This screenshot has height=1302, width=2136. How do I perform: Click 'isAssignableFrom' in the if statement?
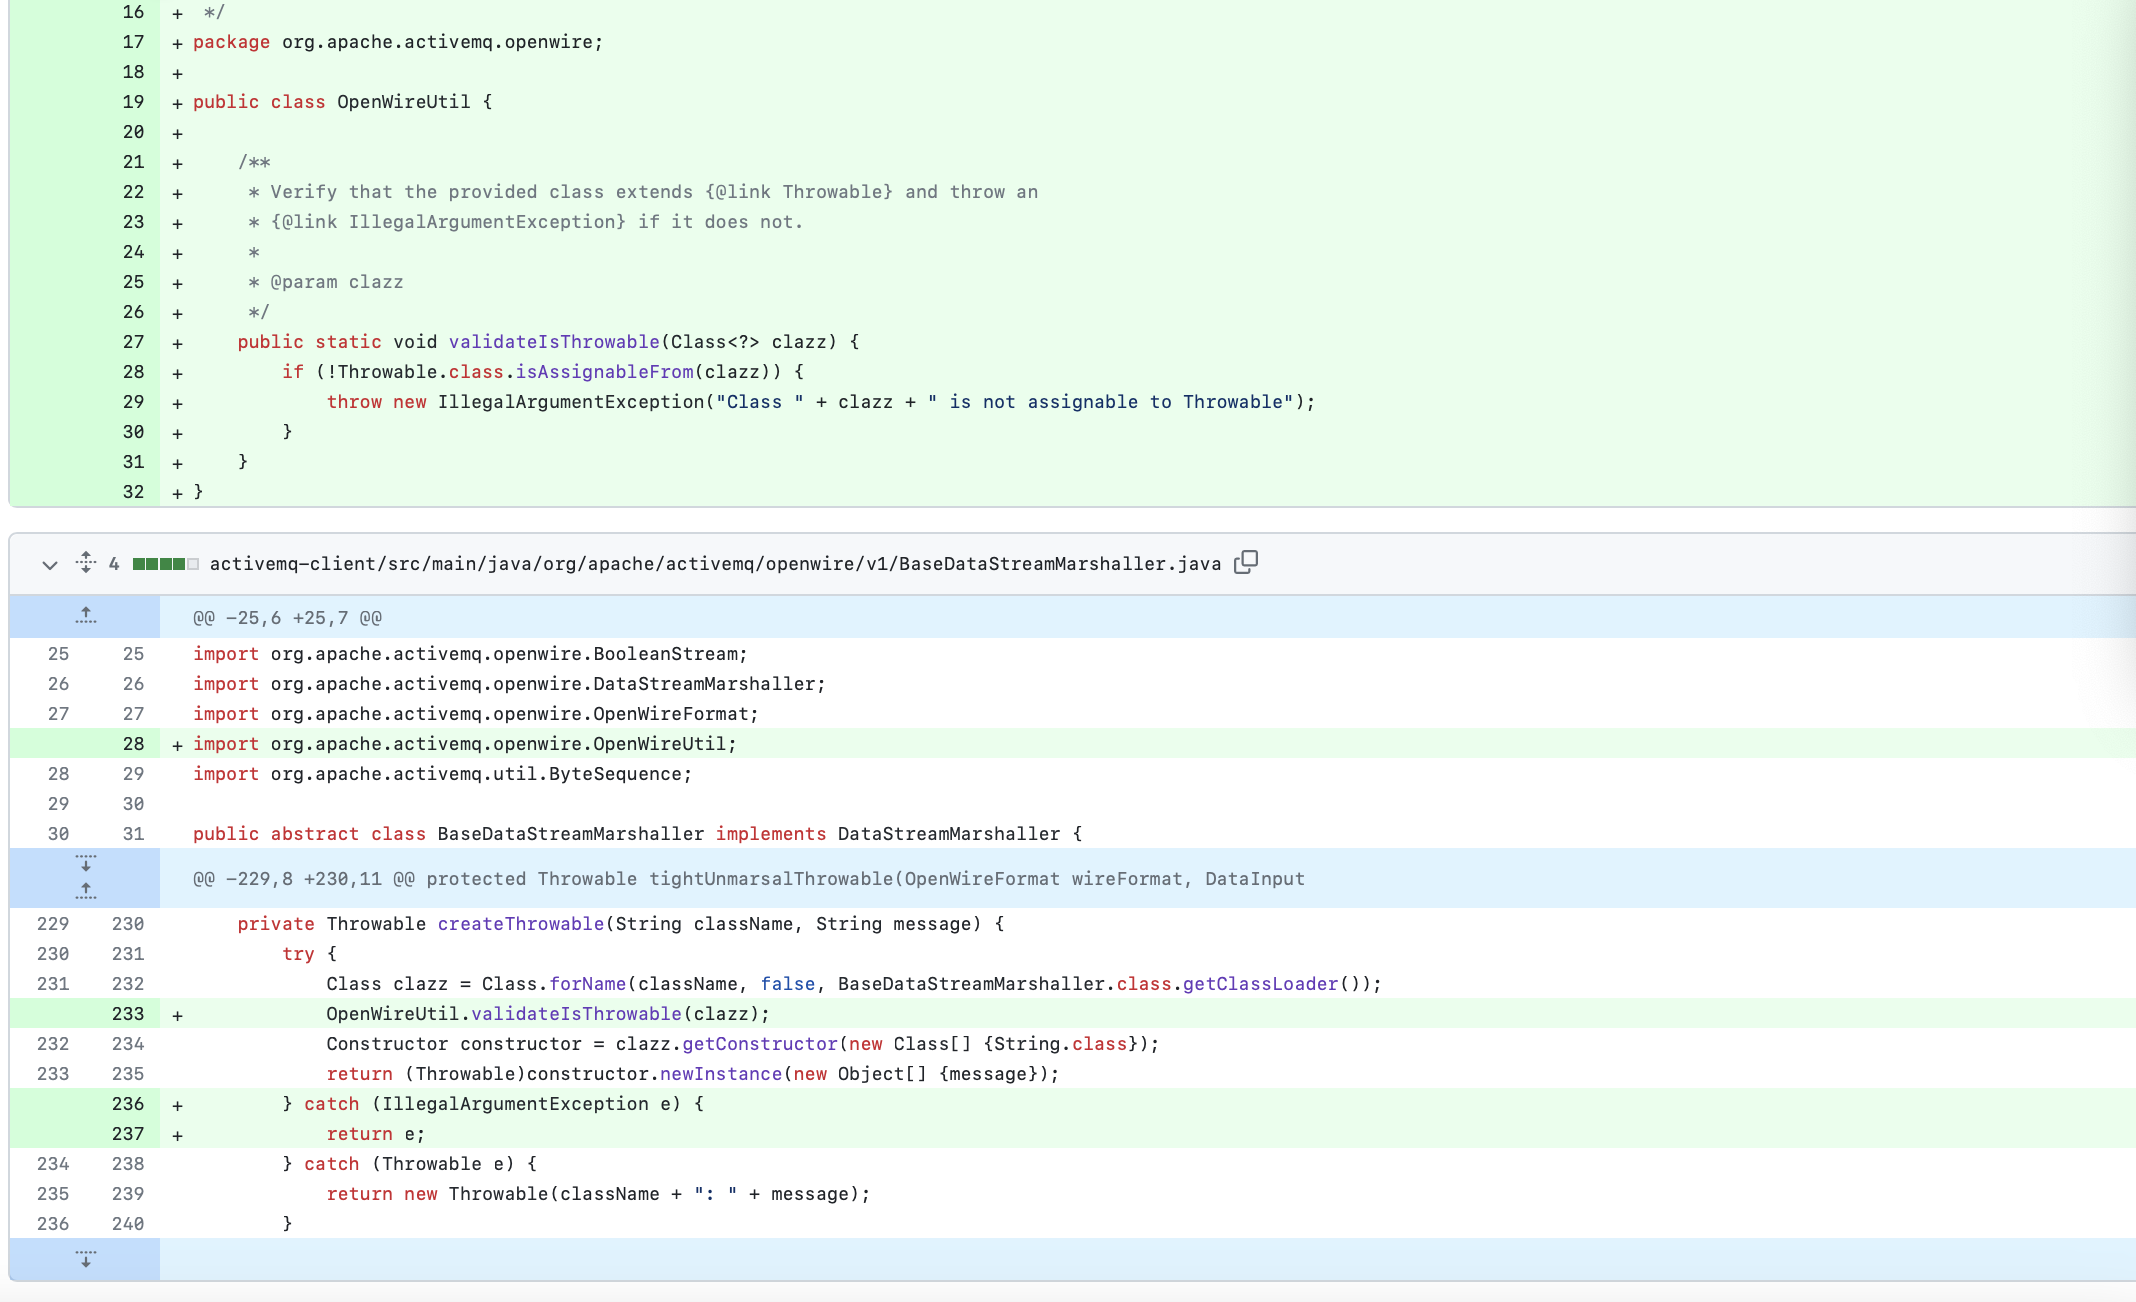click(x=604, y=372)
